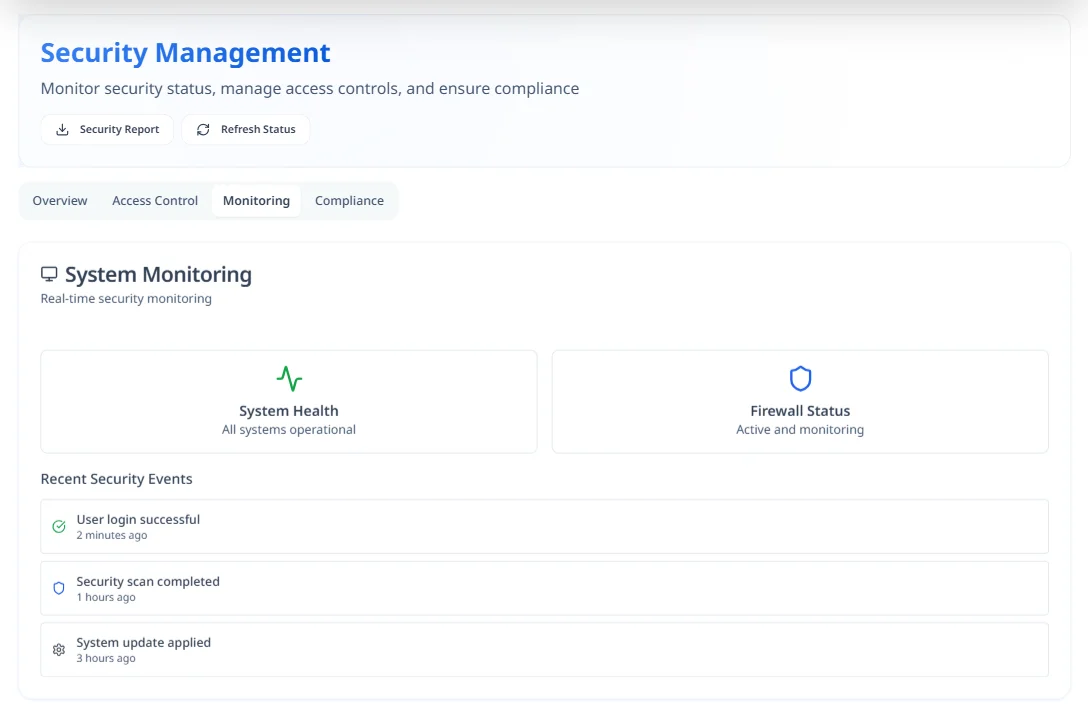Click the 'Security Management' title
Image resolution: width=1088 pixels, height=728 pixels.
[185, 53]
